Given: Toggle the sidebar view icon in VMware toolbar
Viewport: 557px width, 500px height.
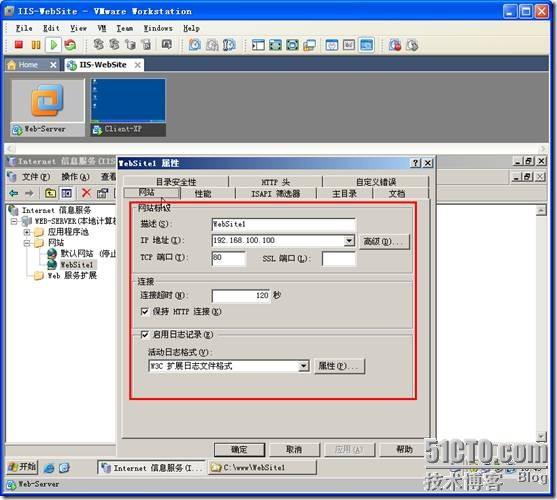Looking at the screenshot, I should 258,45.
